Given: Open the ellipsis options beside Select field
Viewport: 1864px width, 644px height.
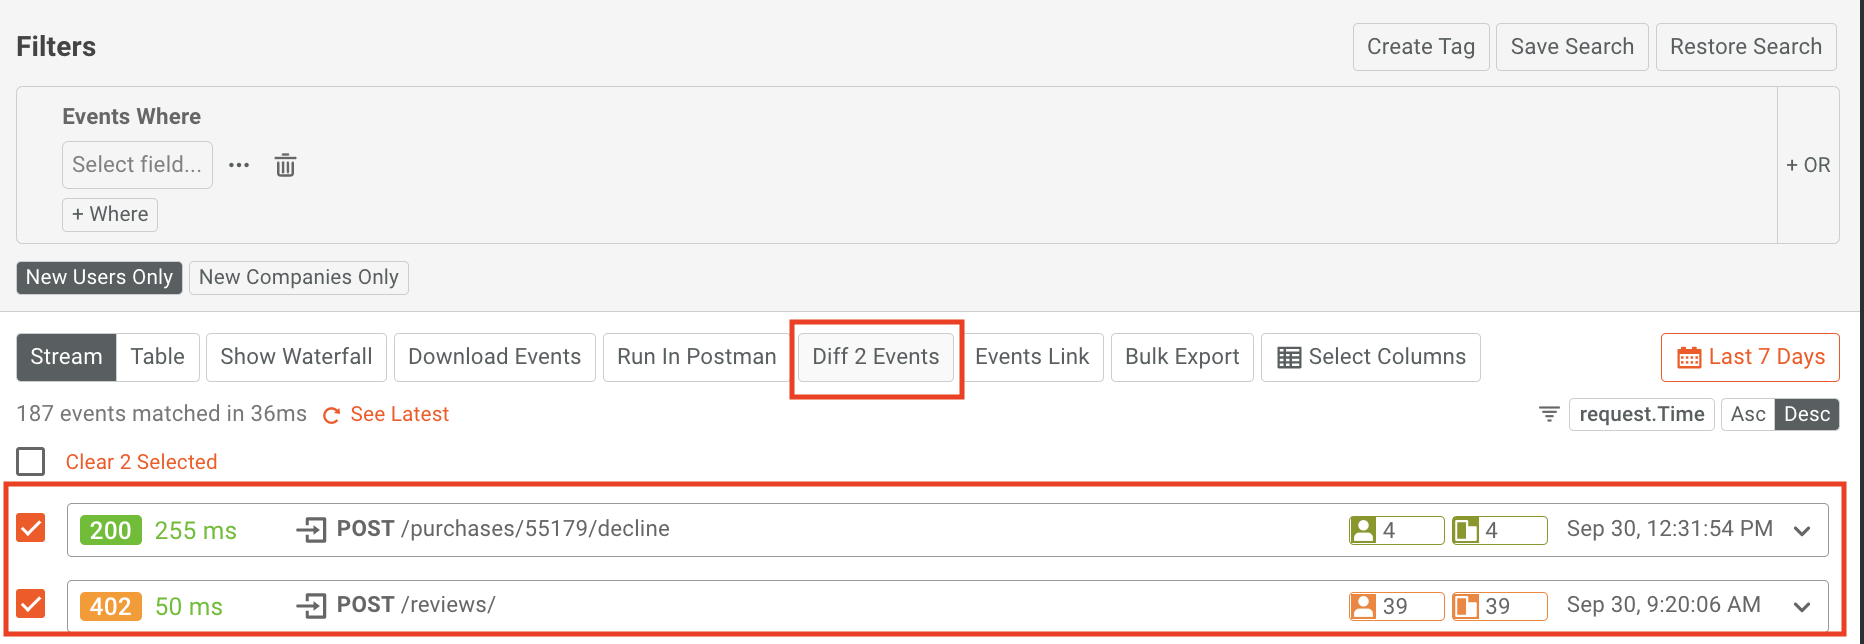Looking at the screenshot, I should (x=238, y=164).
